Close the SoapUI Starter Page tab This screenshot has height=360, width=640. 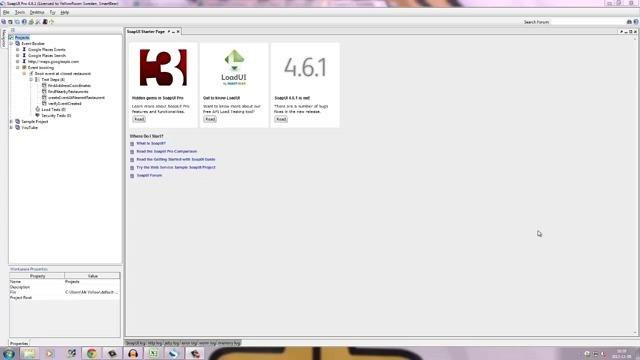point(178,31)
